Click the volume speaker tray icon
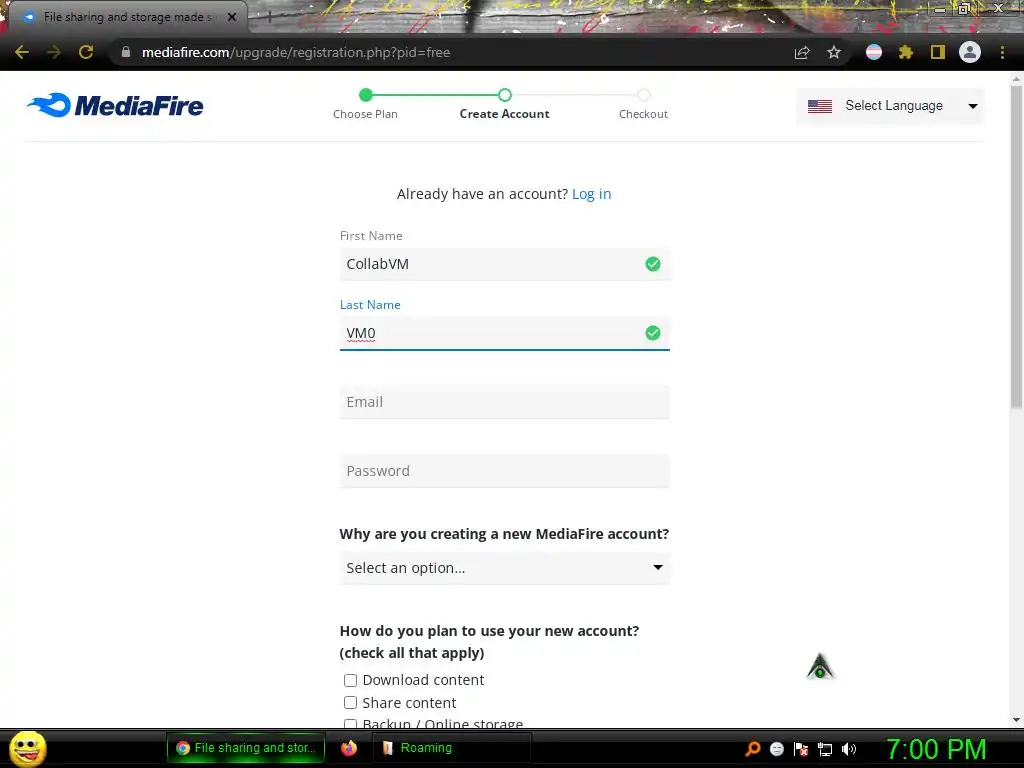 pyautogui.click(x=848, y=749)
